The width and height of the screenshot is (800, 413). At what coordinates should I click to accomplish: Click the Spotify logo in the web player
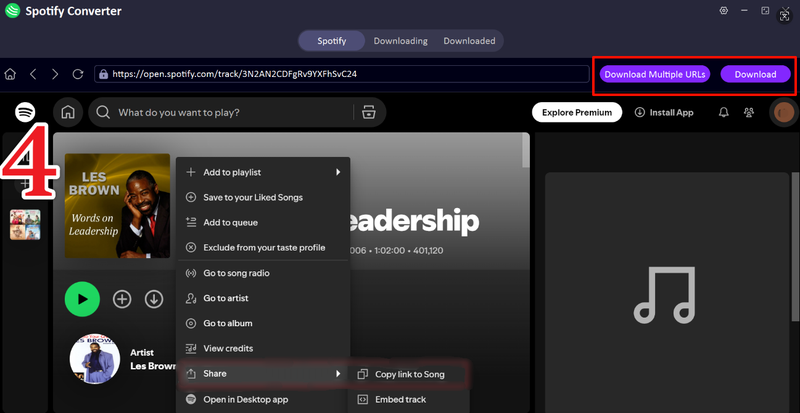[25, 112]
